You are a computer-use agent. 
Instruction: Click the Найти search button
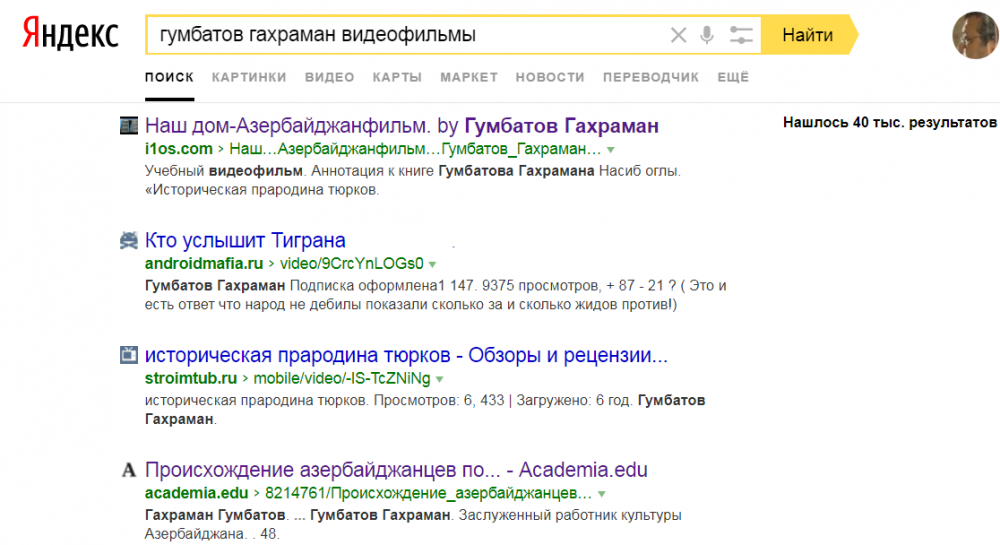tap(808, 35)
